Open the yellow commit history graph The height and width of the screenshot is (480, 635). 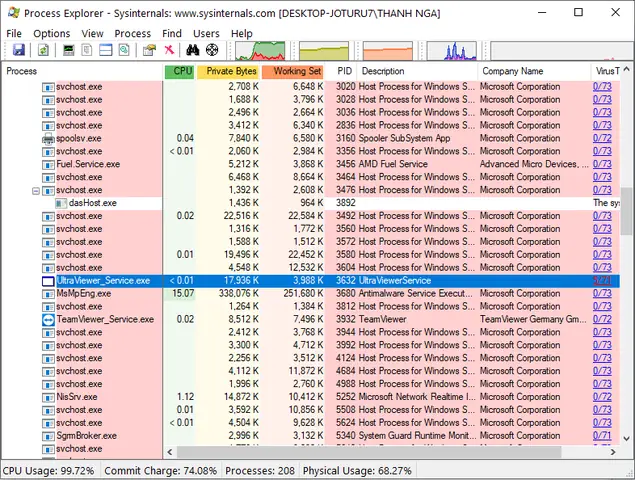pos(324,51)
